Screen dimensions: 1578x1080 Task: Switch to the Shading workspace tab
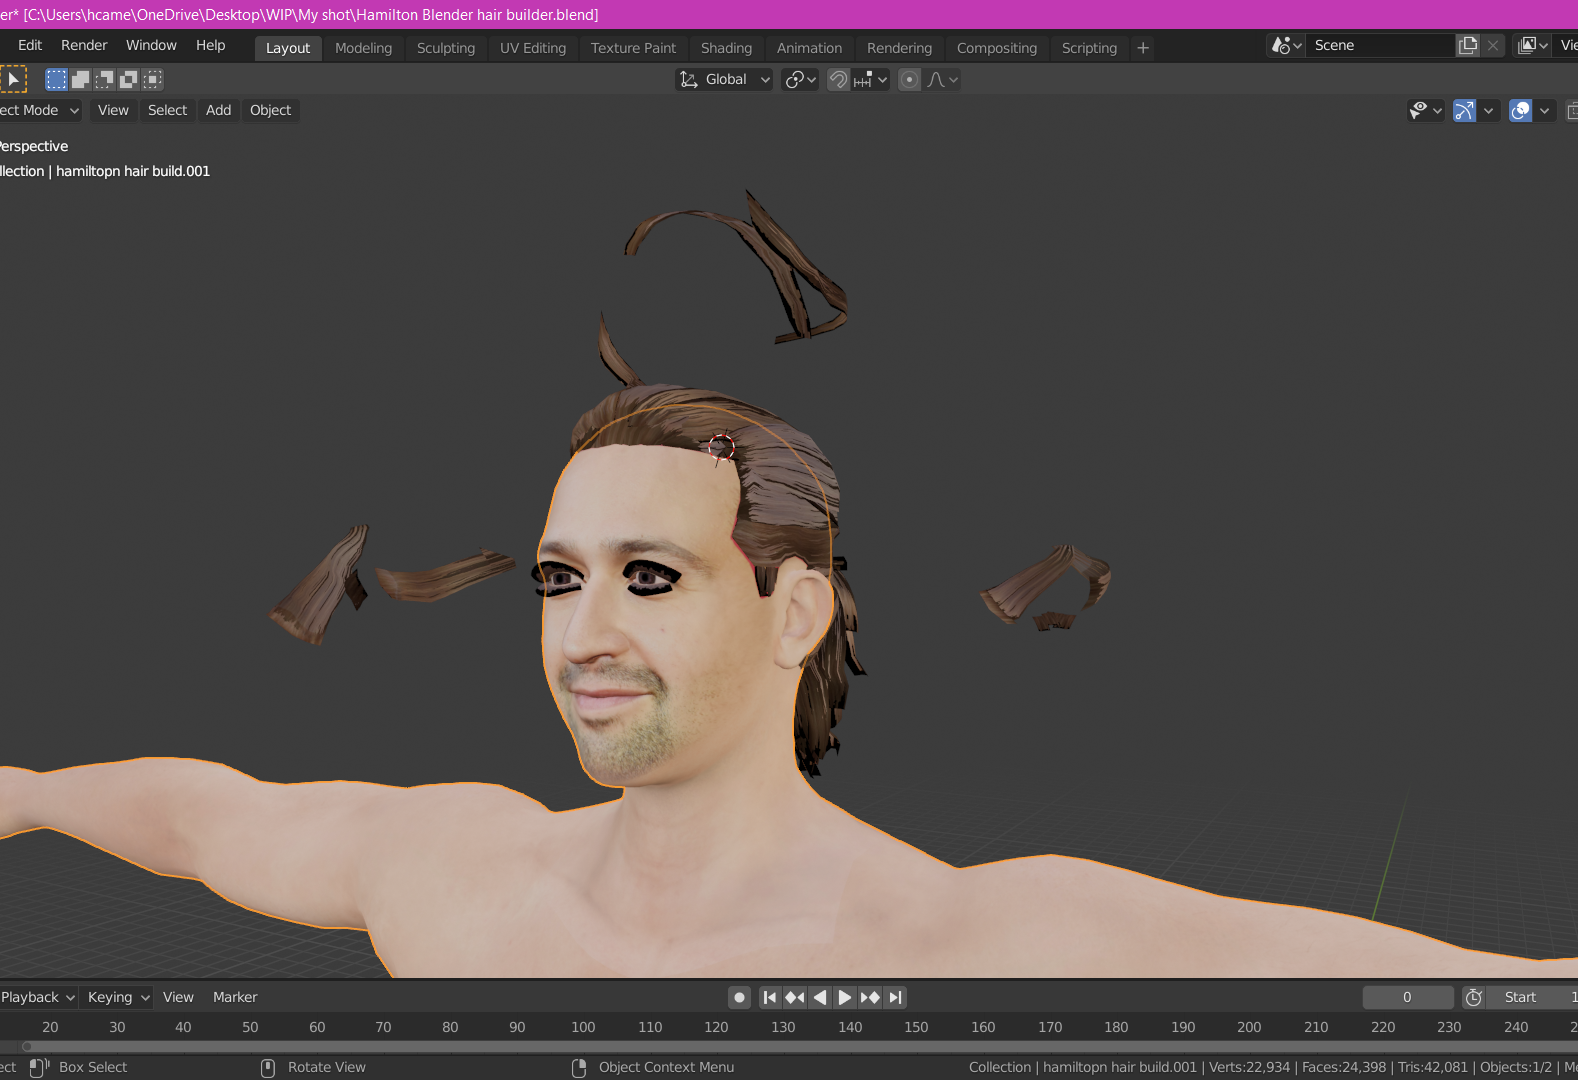(726, 48)
